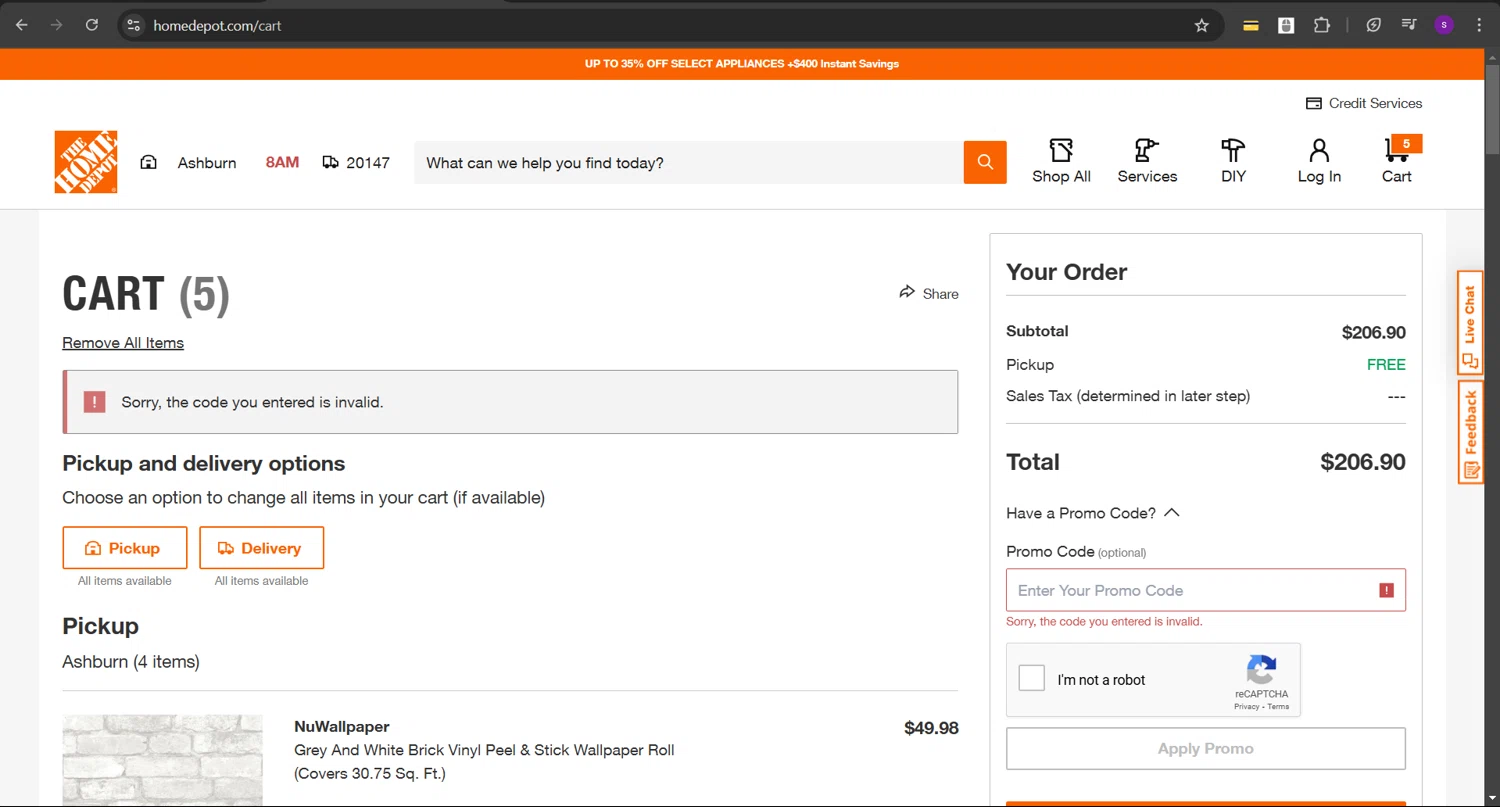Reload the page with the refresh icon
This screenshot has width=1500, height=807.
pos(92,25)
